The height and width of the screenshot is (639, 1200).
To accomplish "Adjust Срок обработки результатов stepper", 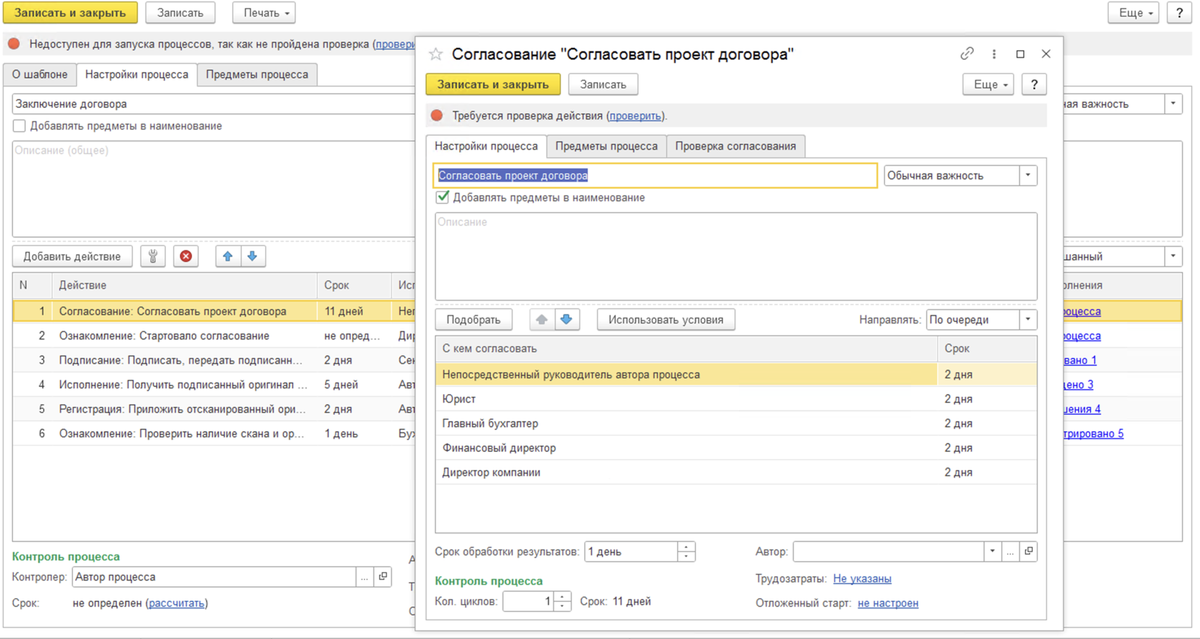I will click(x=686, y=551).
